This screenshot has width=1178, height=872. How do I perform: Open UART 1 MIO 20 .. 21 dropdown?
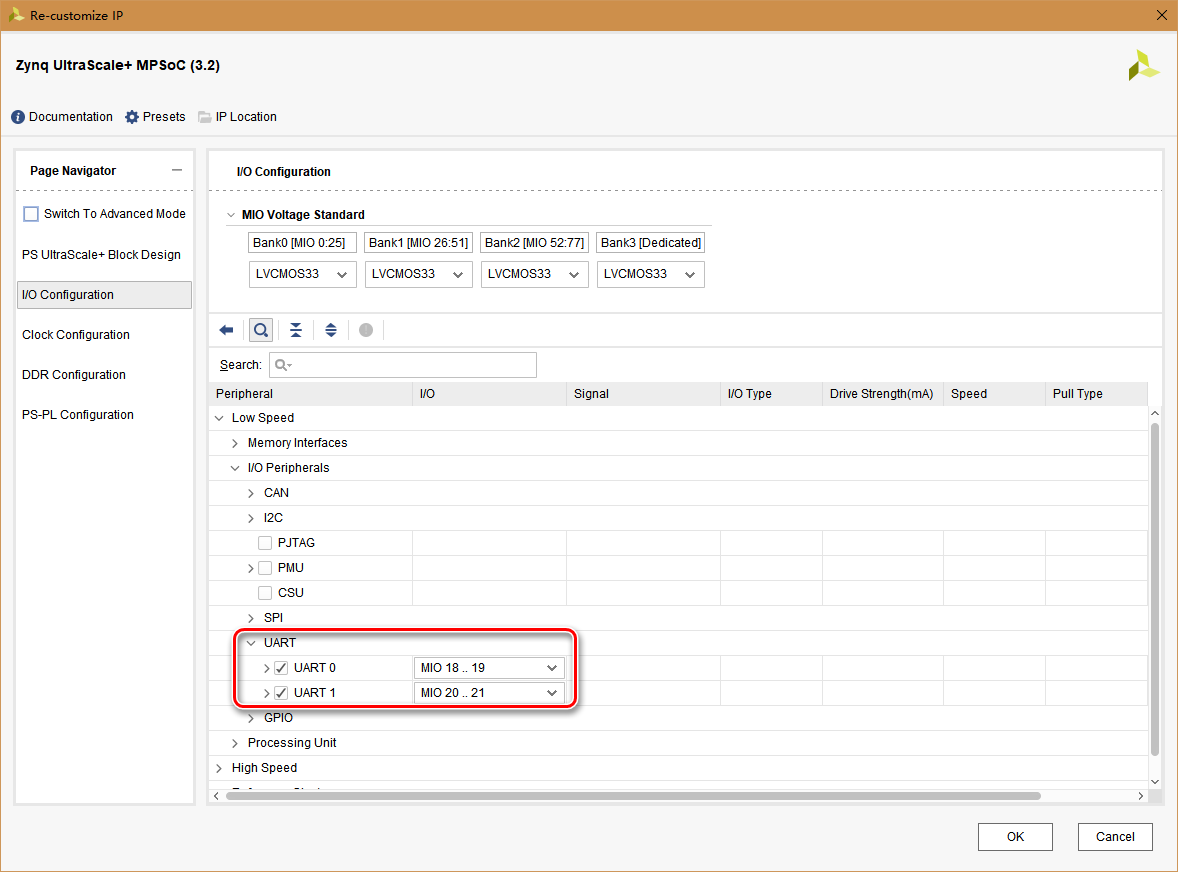[488, 692]
